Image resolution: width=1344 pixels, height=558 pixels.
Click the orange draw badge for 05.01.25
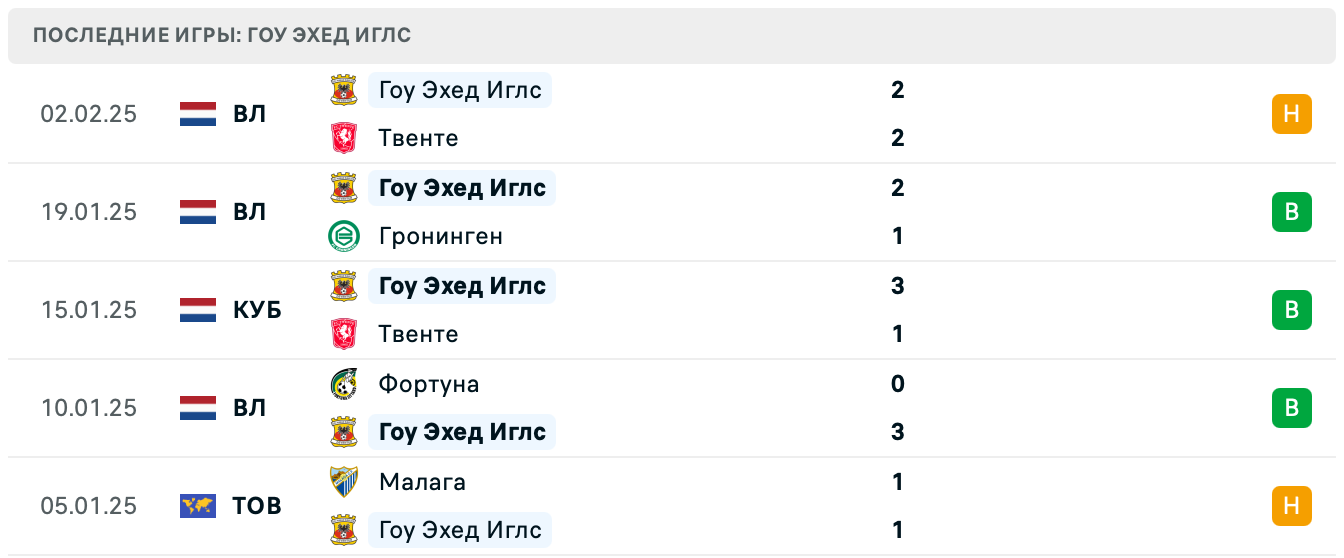(1291, 506)
